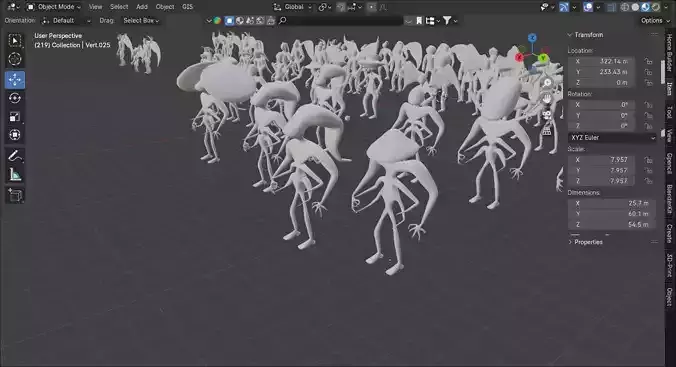Viewport: 676px width, 367px height.
Task: Select the Scale tool
Action: pyautogui.click(x=15, y=117)
